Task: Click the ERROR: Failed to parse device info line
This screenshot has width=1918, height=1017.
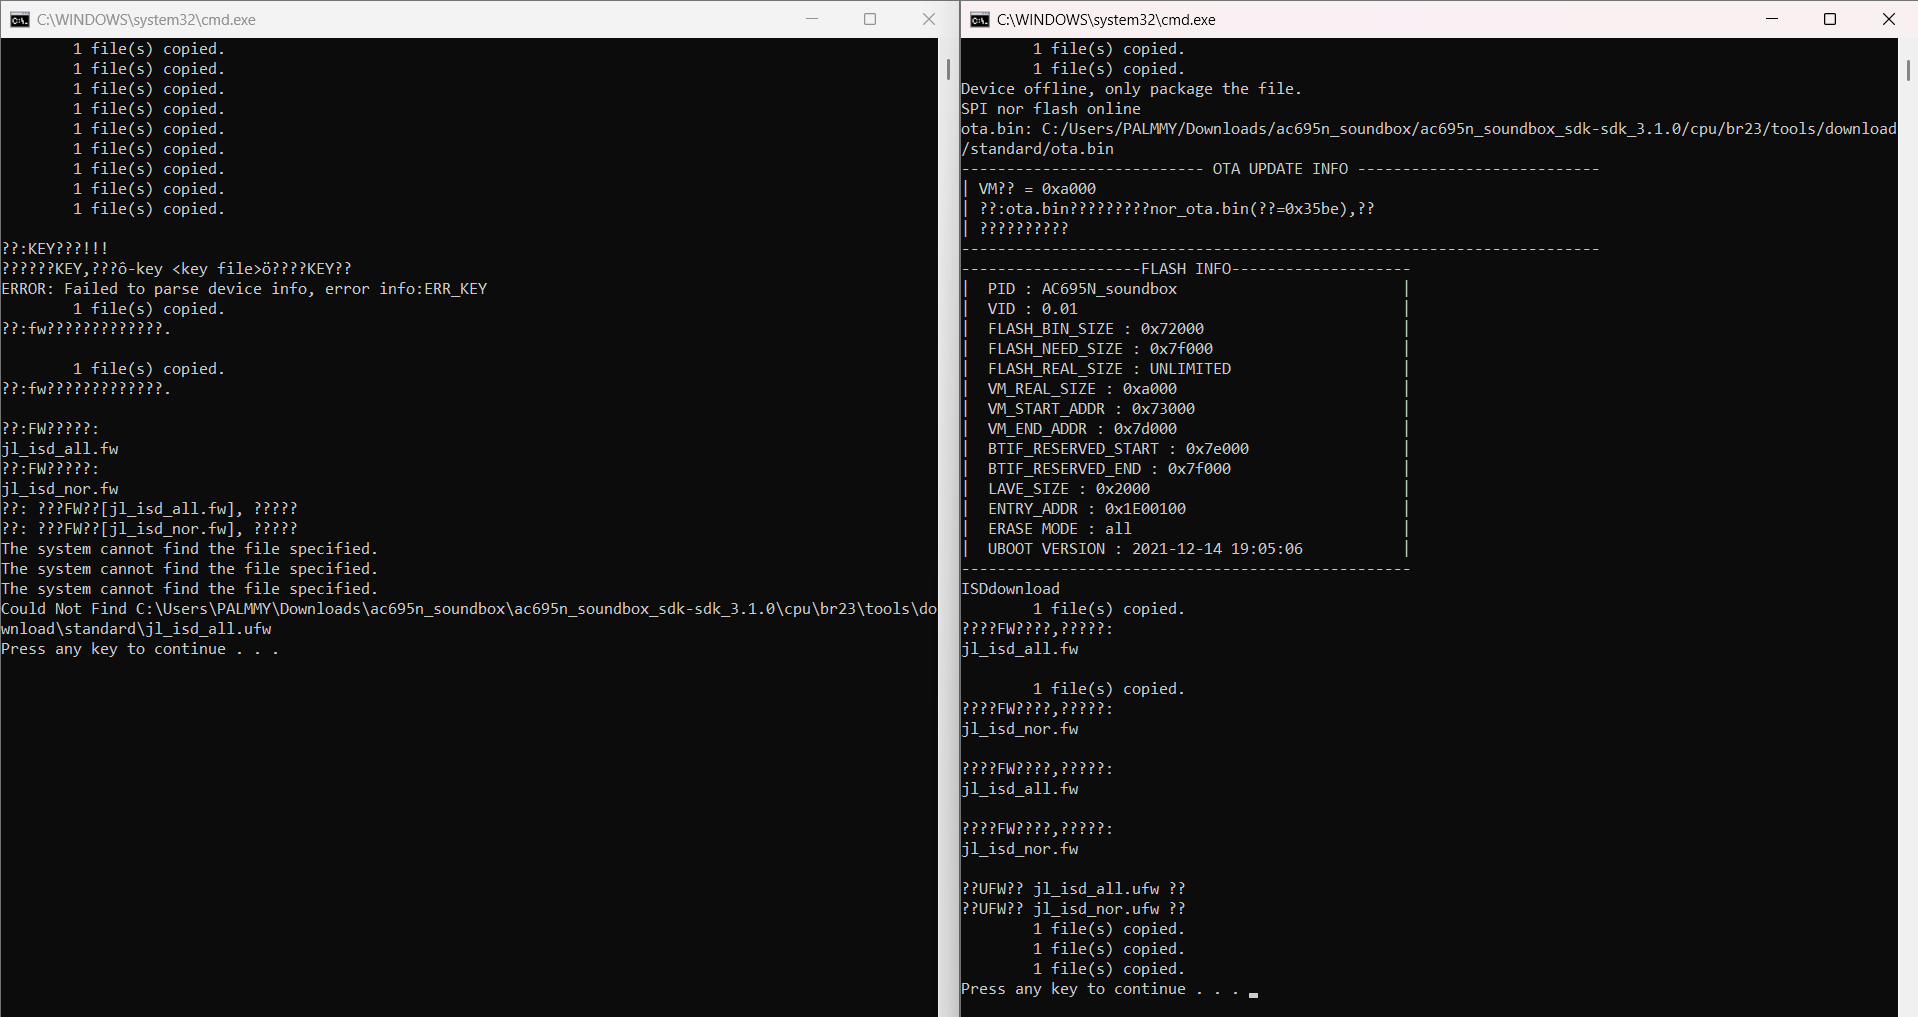Action: pyautogui.click(x=244, y=289)
